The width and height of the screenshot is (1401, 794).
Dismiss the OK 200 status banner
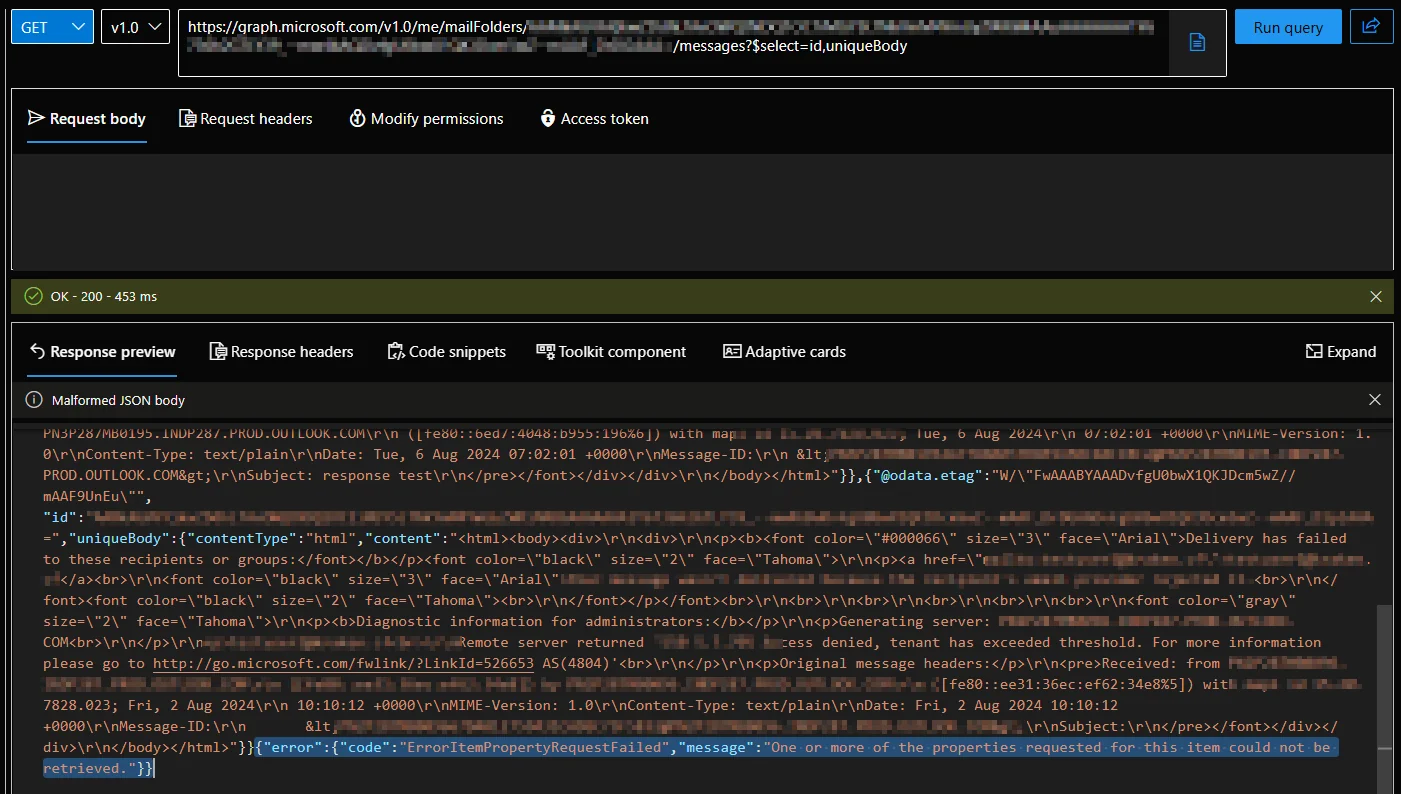click(1375, 296)
